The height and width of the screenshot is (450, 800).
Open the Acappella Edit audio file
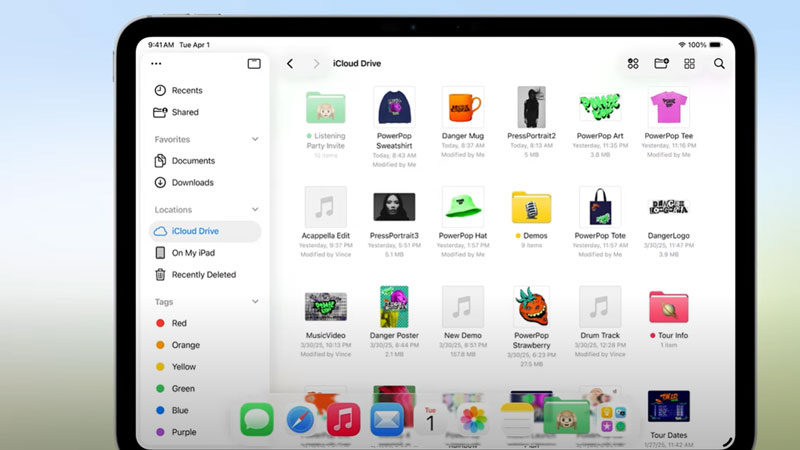click(x=326, y=207)
